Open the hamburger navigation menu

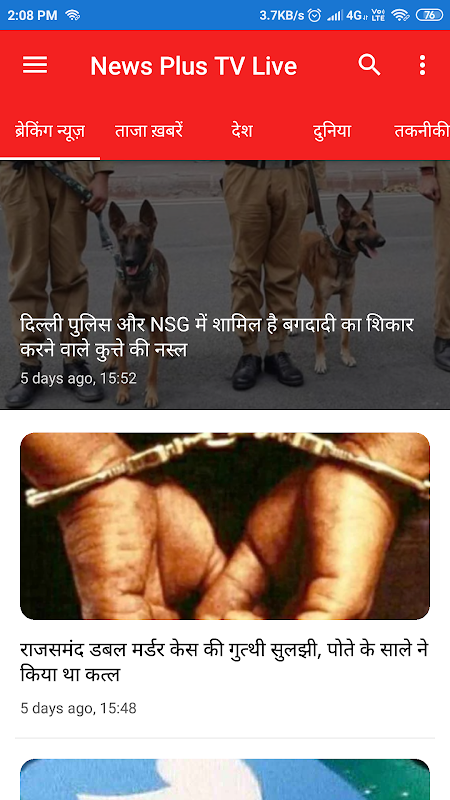click(x=35, y=65)
